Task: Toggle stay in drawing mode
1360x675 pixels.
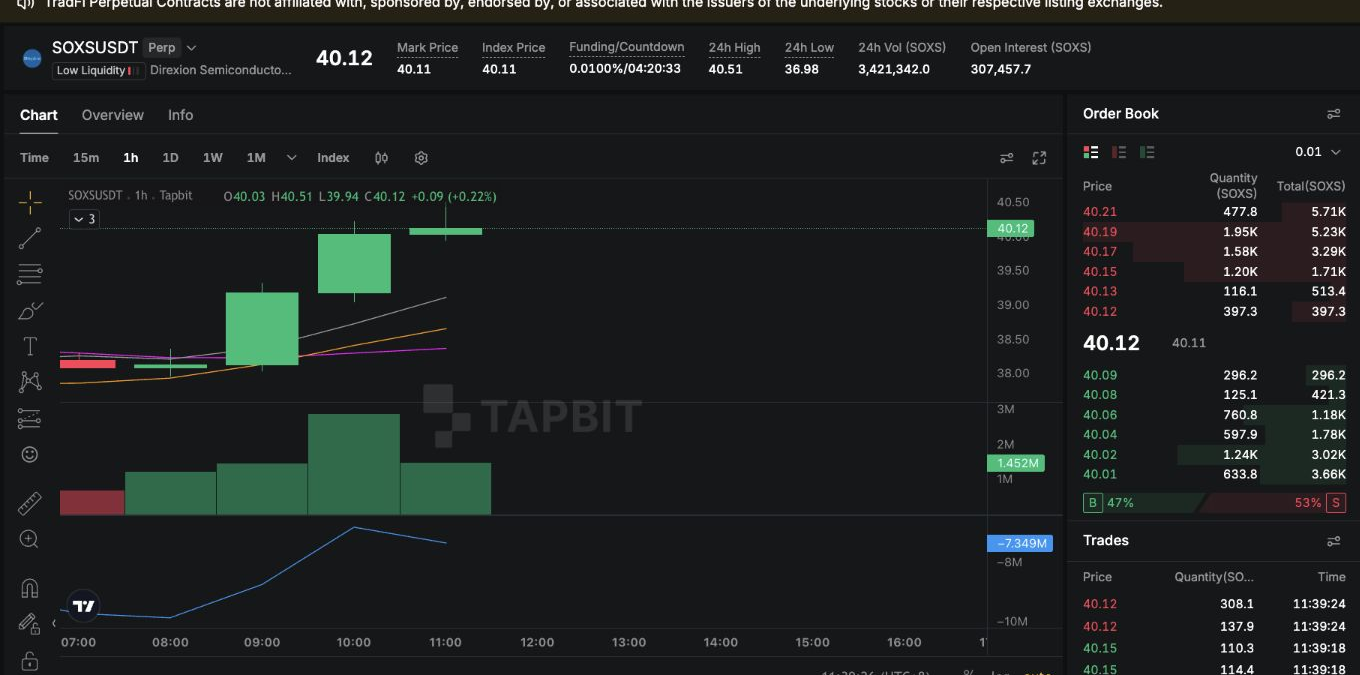Action: click(30, 624)
